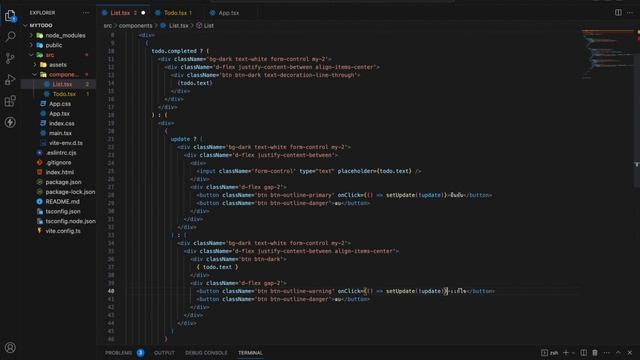Click the src breadcrumb
640x360 pixels.
click(107, 25)
